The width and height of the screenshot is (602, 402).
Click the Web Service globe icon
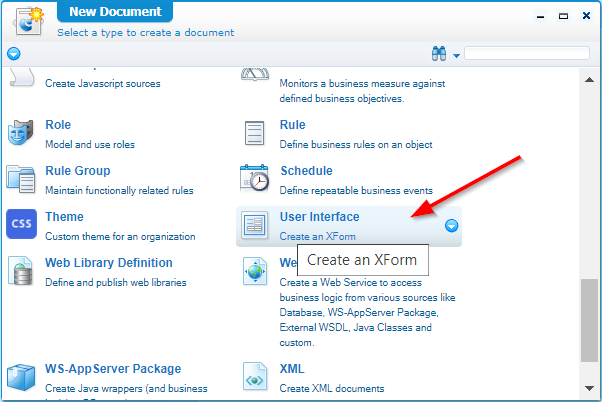pos(256,271)
